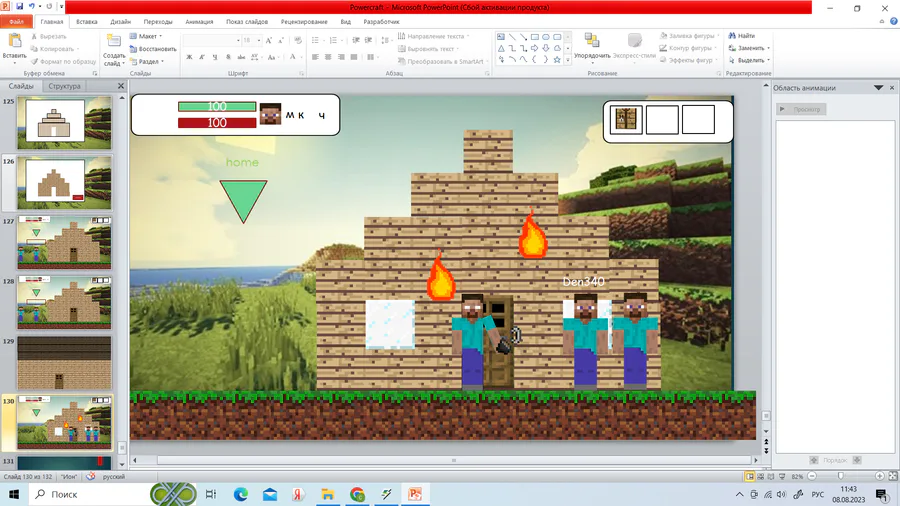Open font size 18 dropdown
Viewport: 900px width, 506px height.
click(259, 41)
